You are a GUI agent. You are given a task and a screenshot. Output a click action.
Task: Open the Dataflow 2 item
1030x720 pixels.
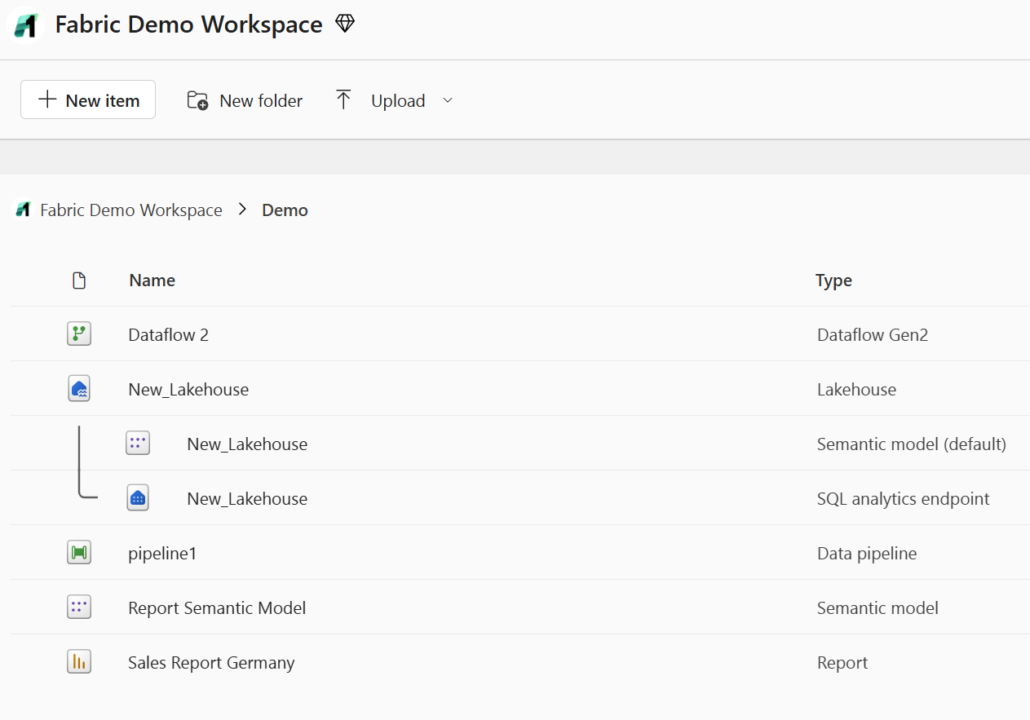click(x=168, y=335)
